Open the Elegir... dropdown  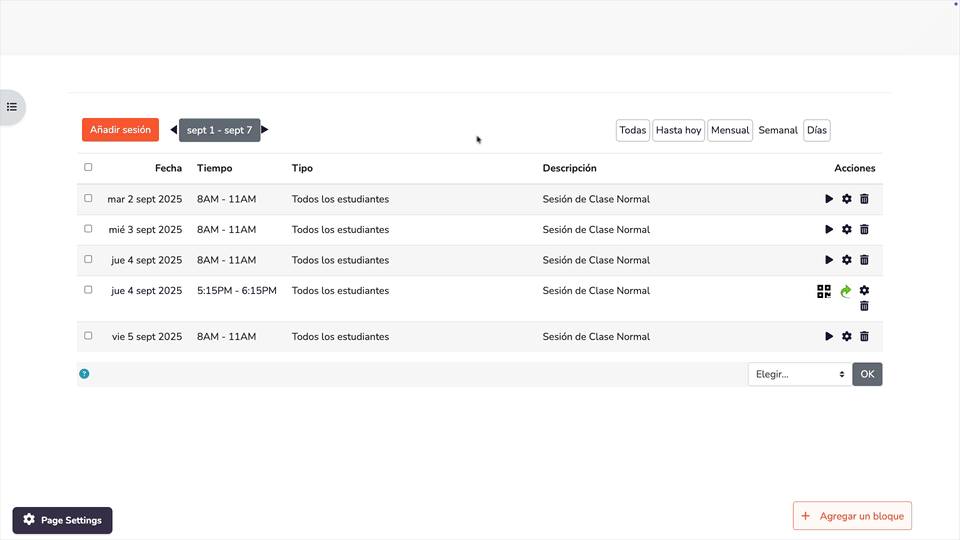coord(800,375)
